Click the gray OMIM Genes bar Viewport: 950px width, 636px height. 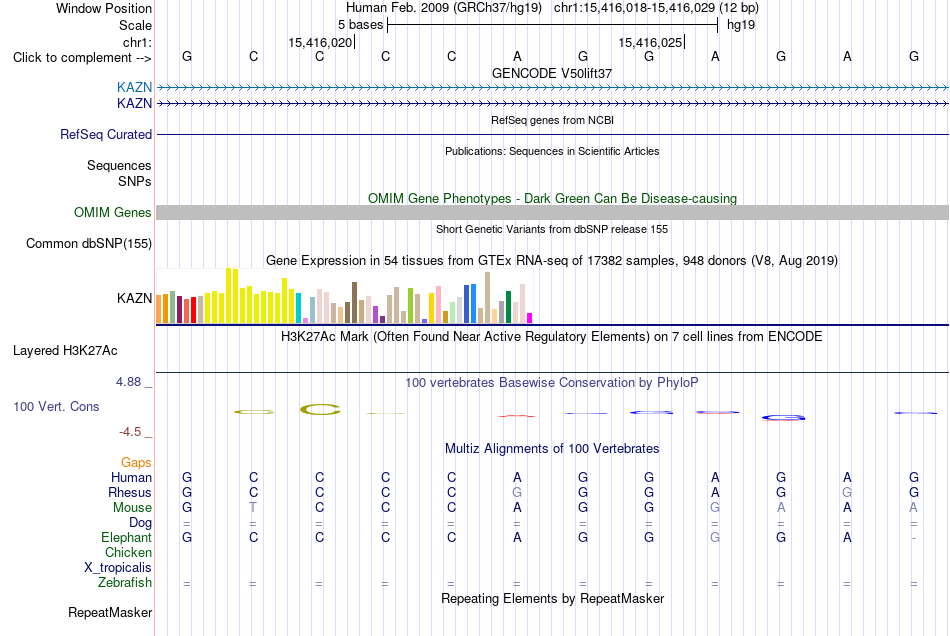552,212
